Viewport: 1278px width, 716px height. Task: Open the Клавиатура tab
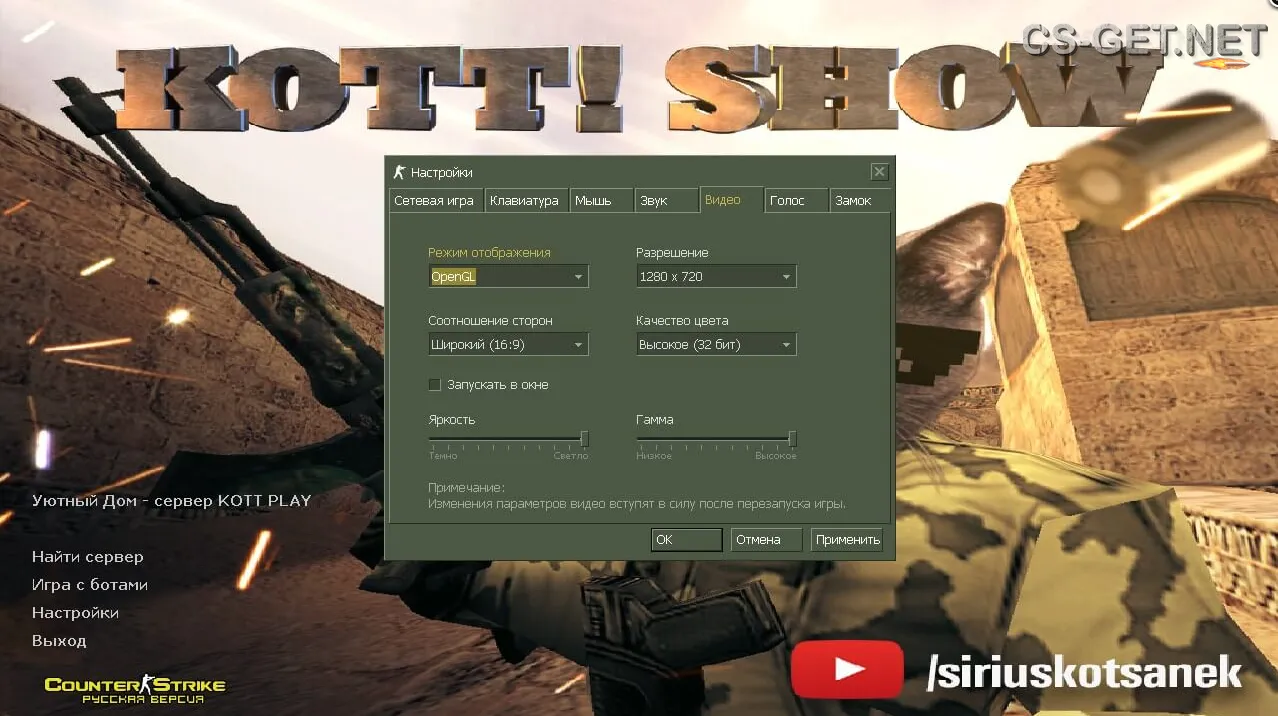tap(525, 200)
